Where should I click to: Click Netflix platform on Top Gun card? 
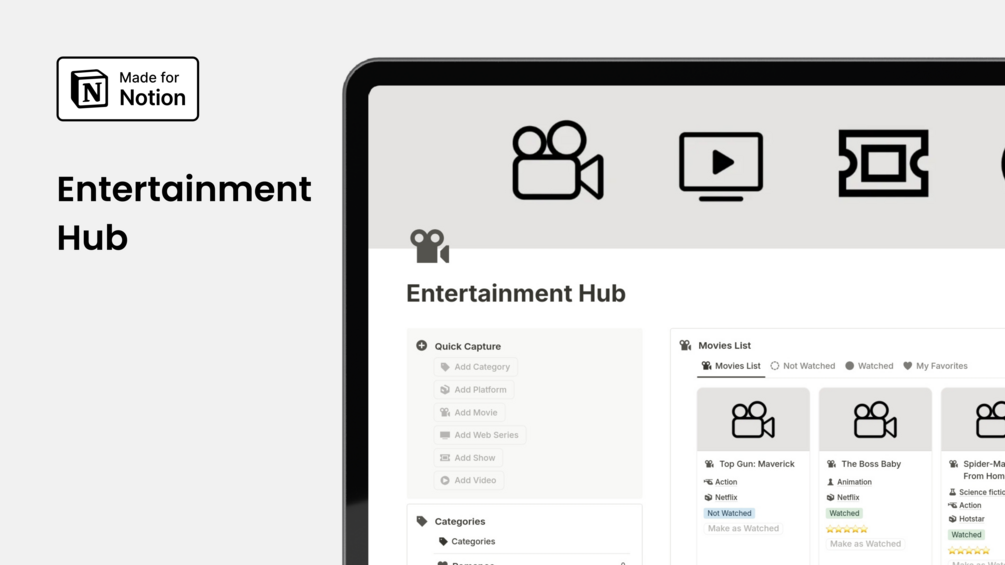[x=720, y=497]
